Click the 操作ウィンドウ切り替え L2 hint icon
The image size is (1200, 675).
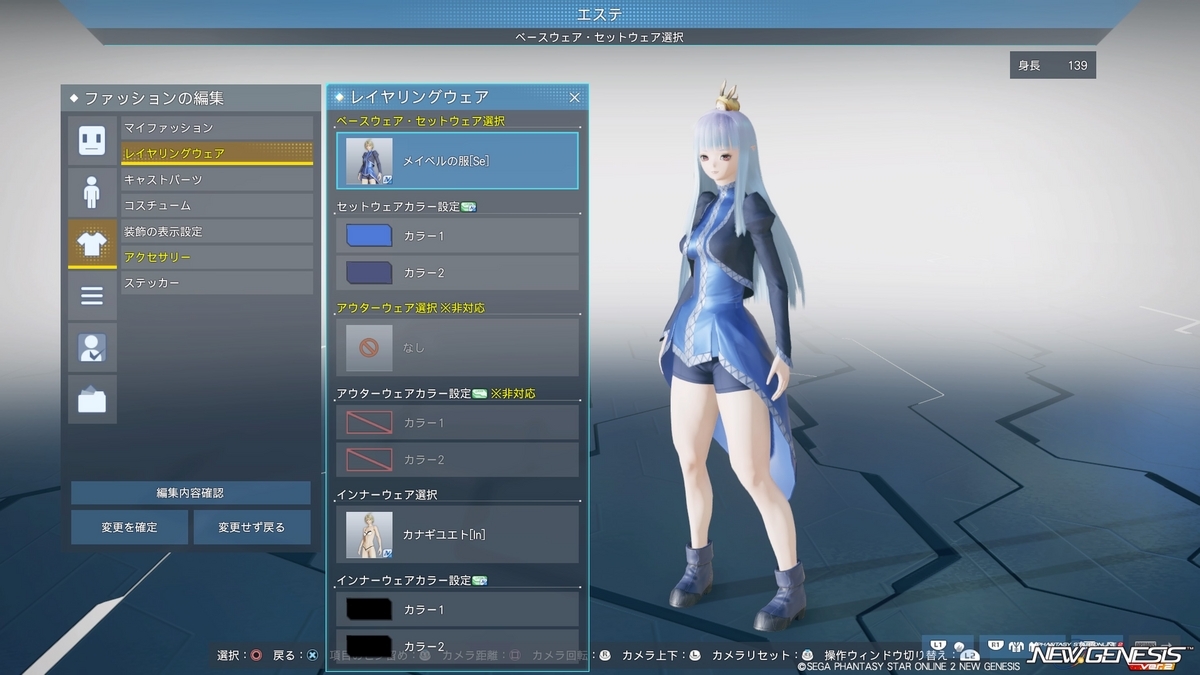(969, 657)
